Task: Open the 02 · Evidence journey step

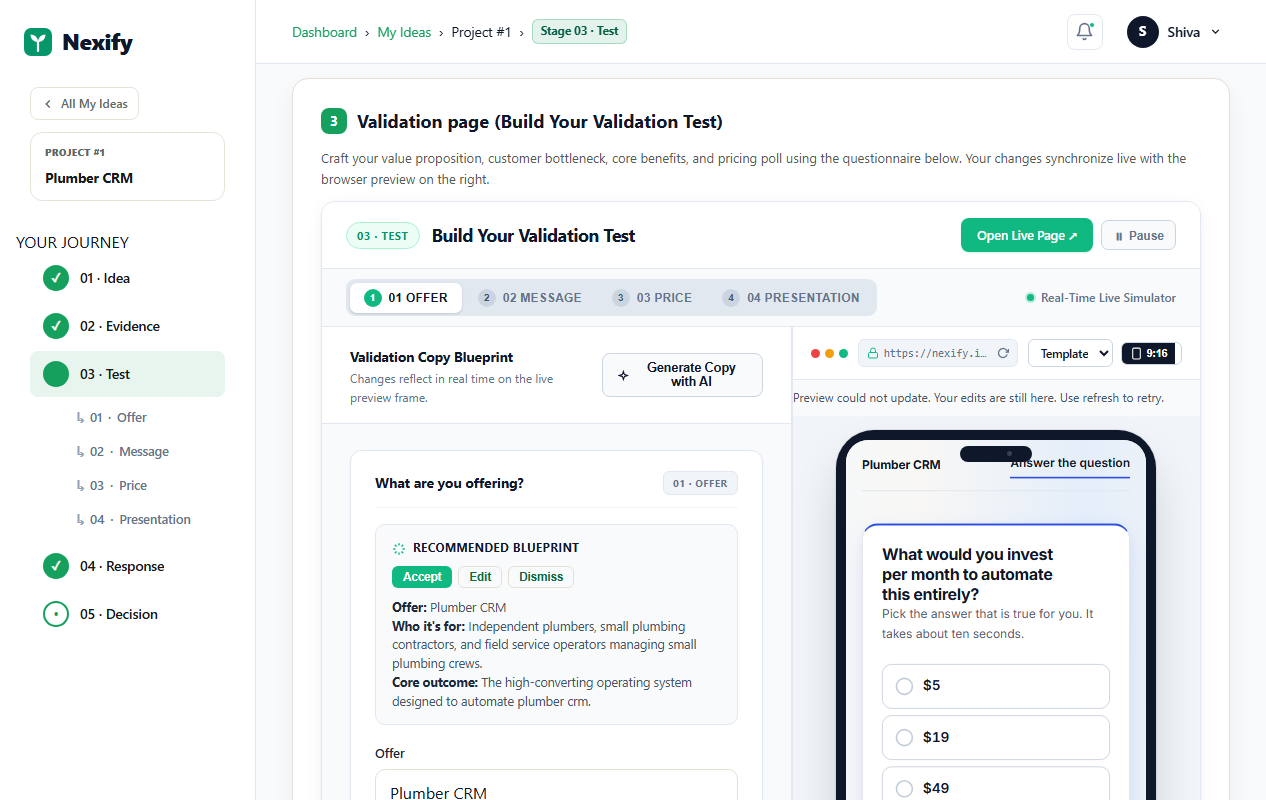Action: click(127, 326)
